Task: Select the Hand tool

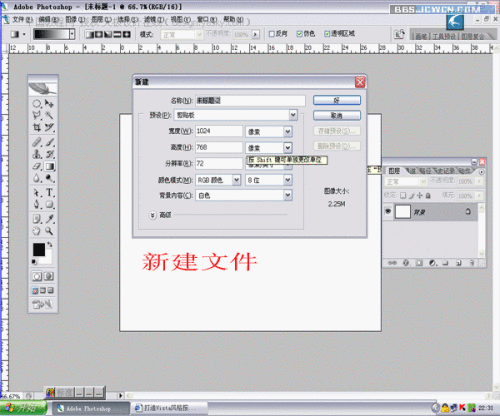Action: [36, 231]
